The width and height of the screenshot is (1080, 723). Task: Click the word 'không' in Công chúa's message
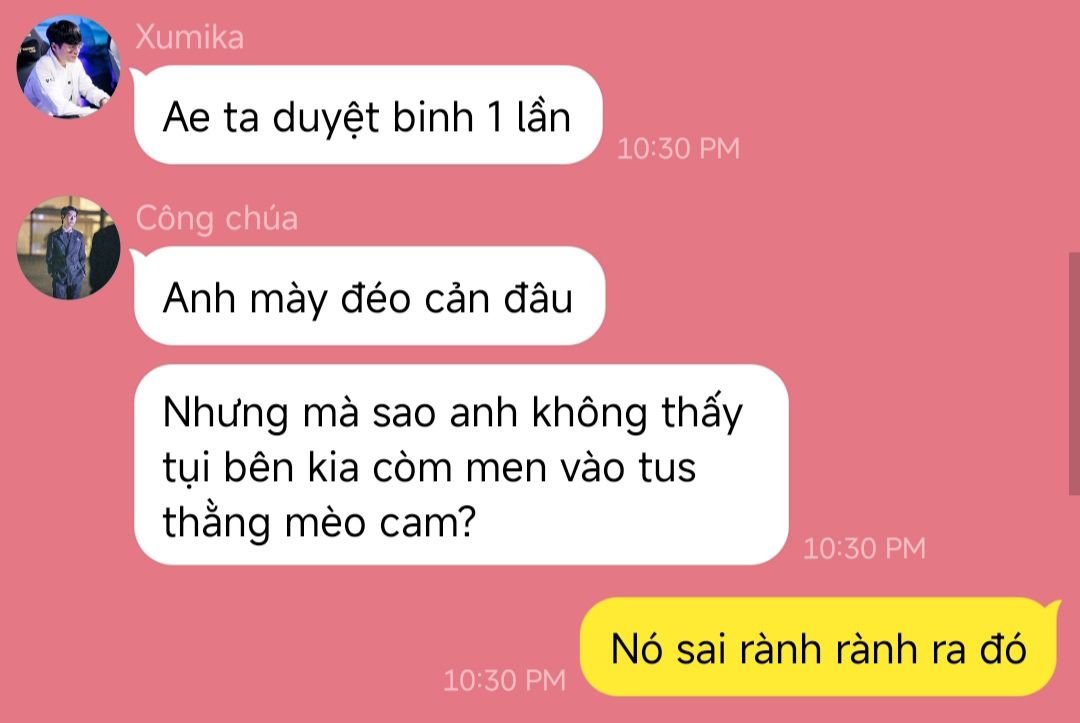[590, 415]
